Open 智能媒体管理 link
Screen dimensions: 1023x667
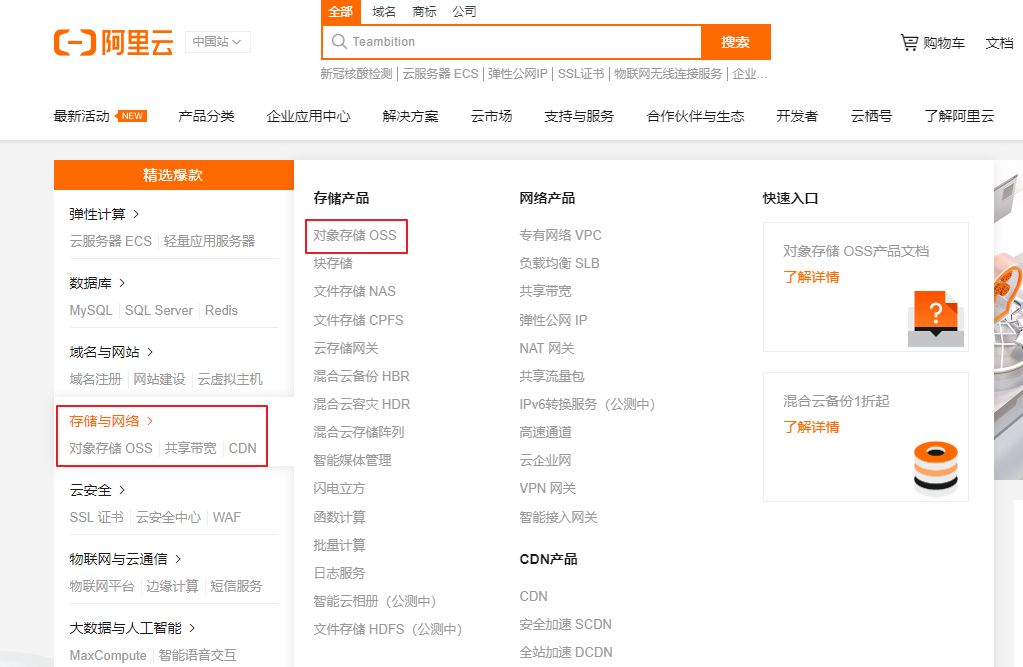352,460
